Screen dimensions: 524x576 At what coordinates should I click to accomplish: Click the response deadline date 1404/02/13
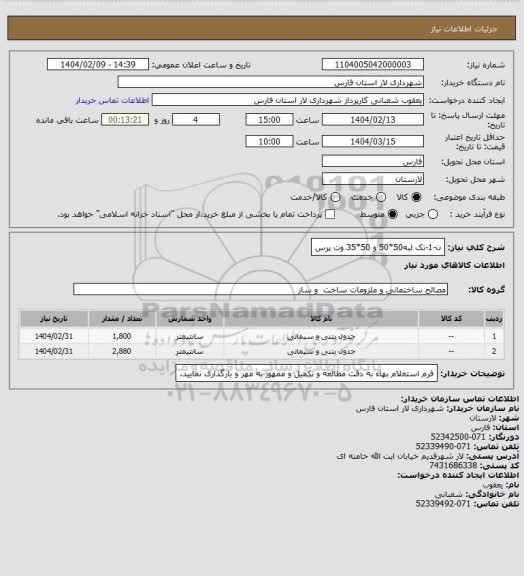click(373, 120)
